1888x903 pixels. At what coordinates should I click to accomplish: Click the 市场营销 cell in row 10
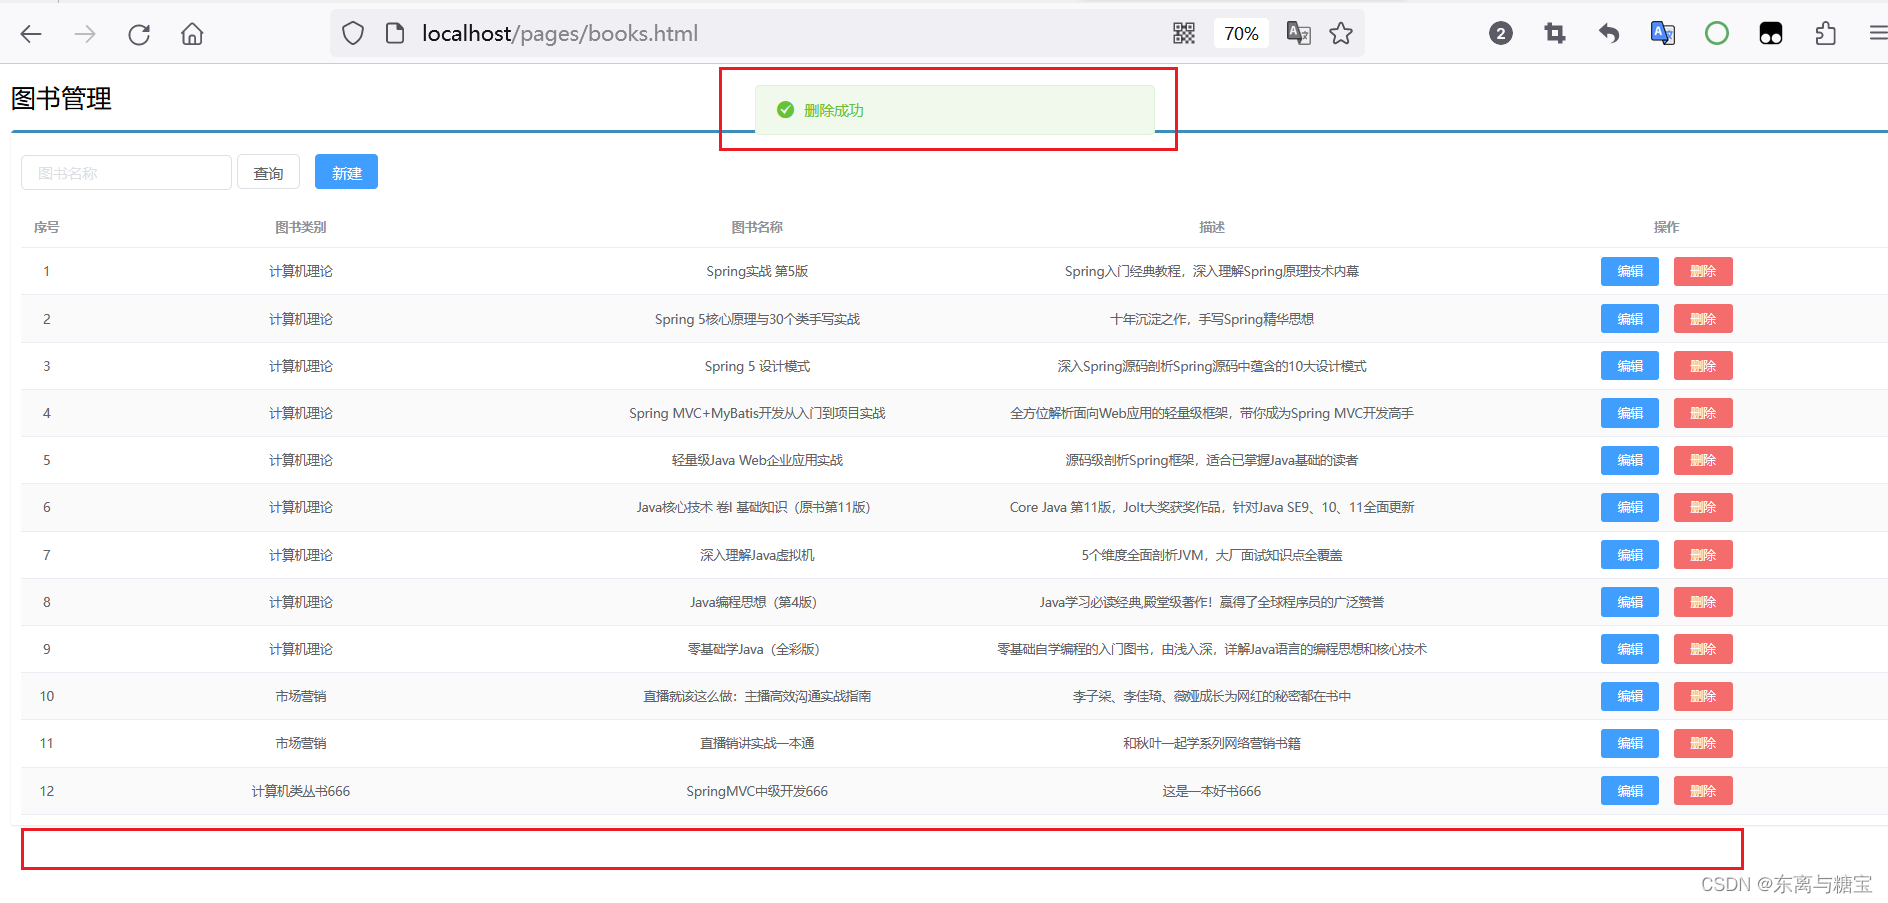pyautogui.click(x=300, y=696)
